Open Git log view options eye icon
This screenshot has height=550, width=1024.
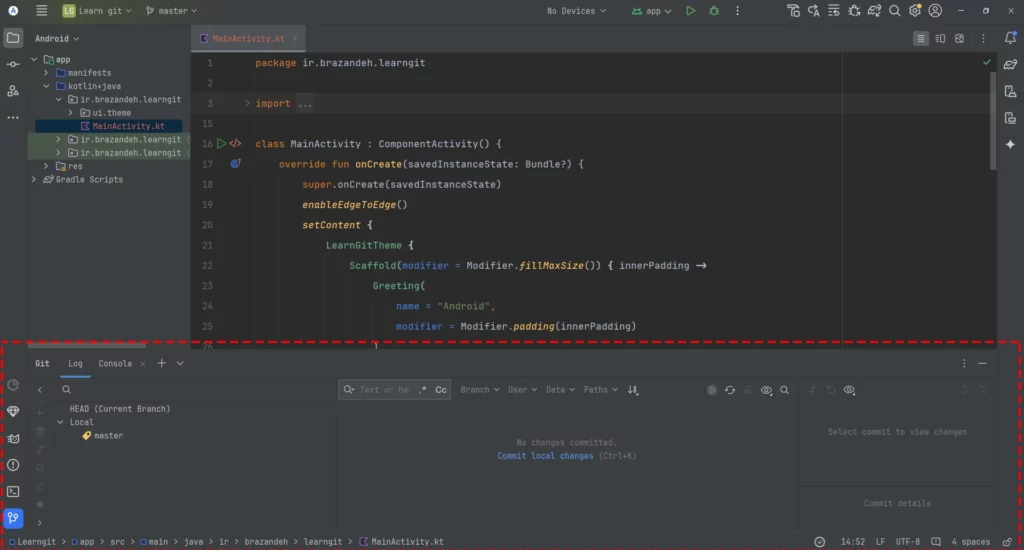point(766,390)
